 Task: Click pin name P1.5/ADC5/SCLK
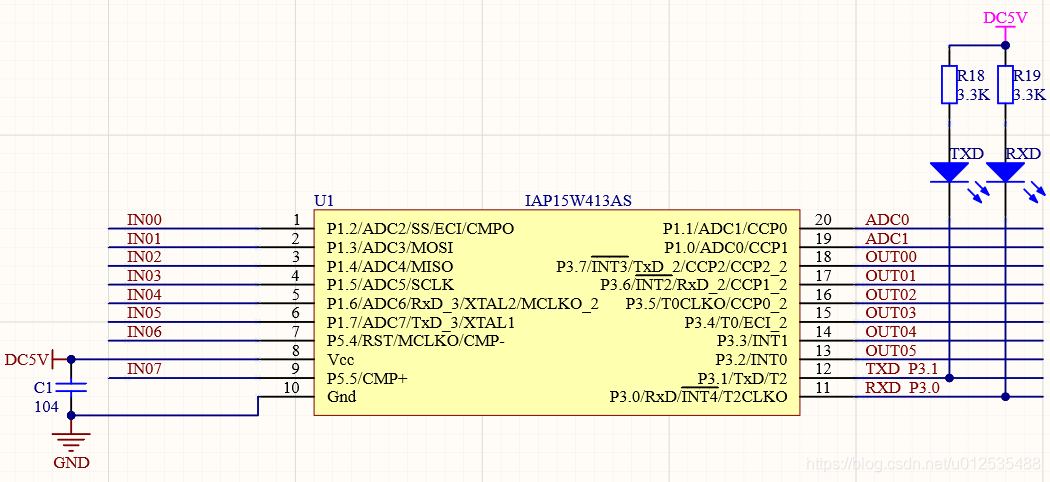coord(390,285)
